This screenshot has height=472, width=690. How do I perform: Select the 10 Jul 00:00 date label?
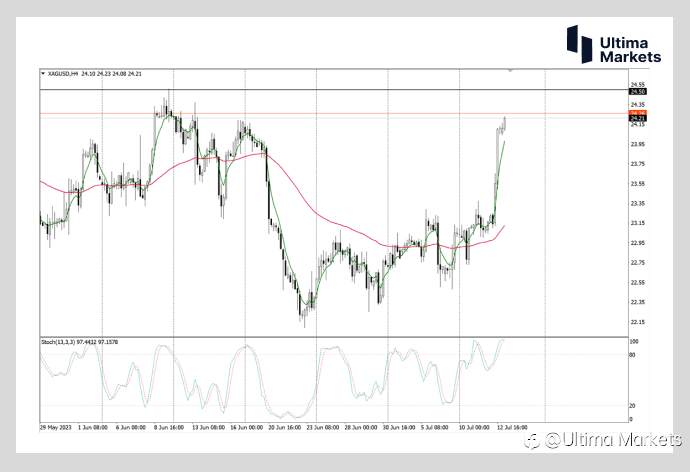[x=473, y=427]
